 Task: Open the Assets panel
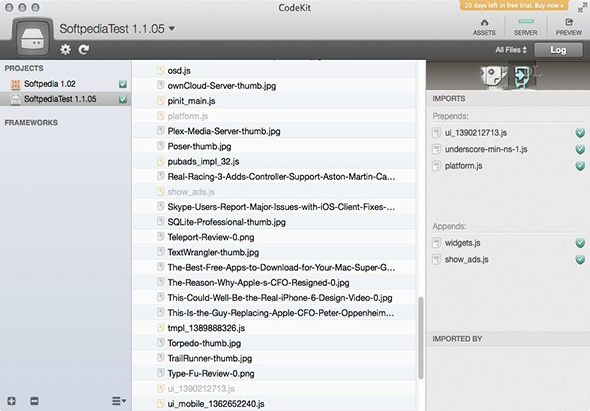coord(484,27)
